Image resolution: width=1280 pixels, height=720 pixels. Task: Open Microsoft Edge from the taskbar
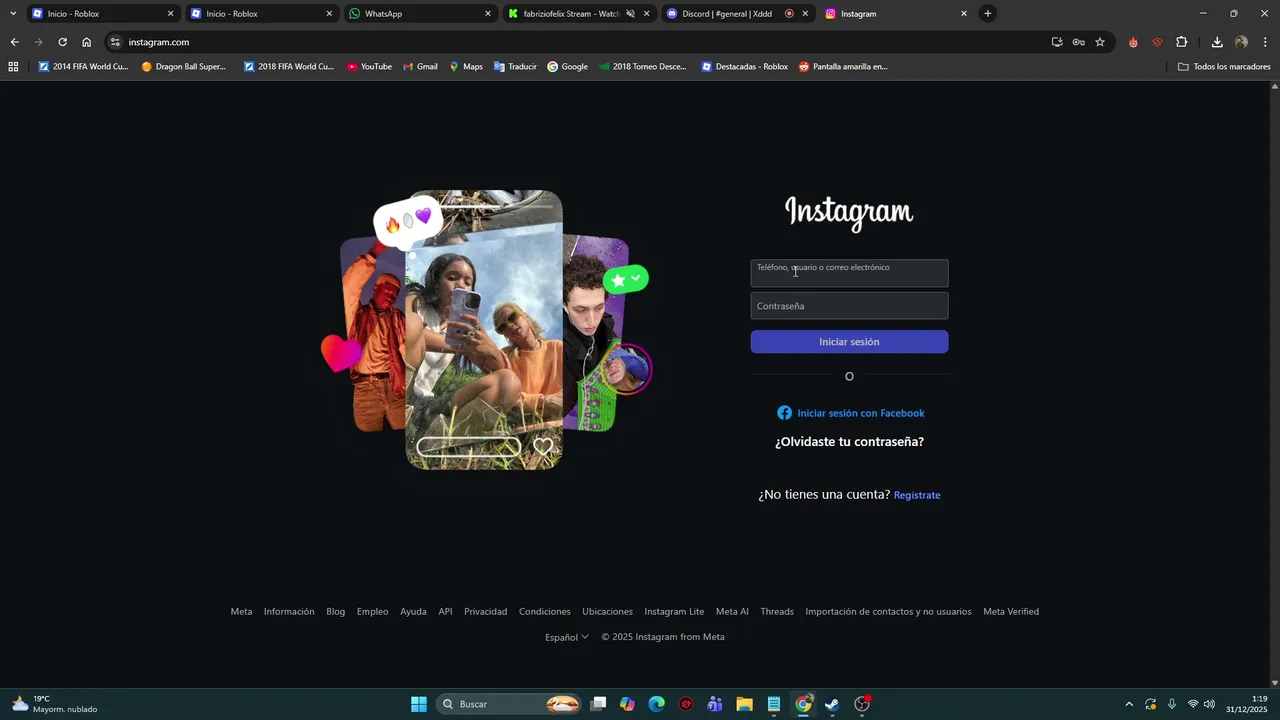[656, 704]
